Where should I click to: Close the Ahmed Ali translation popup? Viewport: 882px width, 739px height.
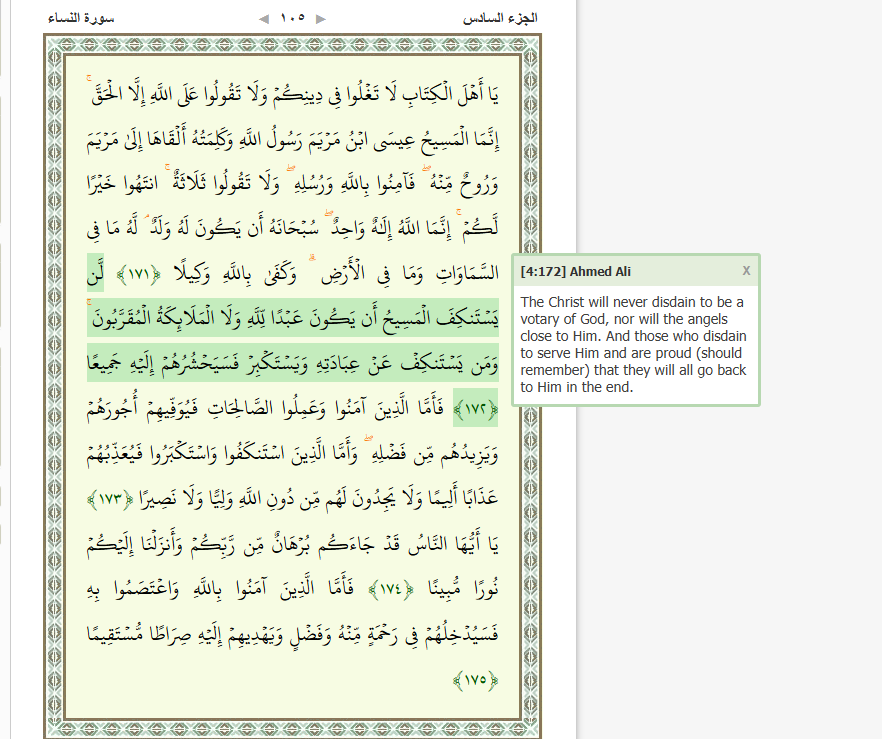click(746, 271)
